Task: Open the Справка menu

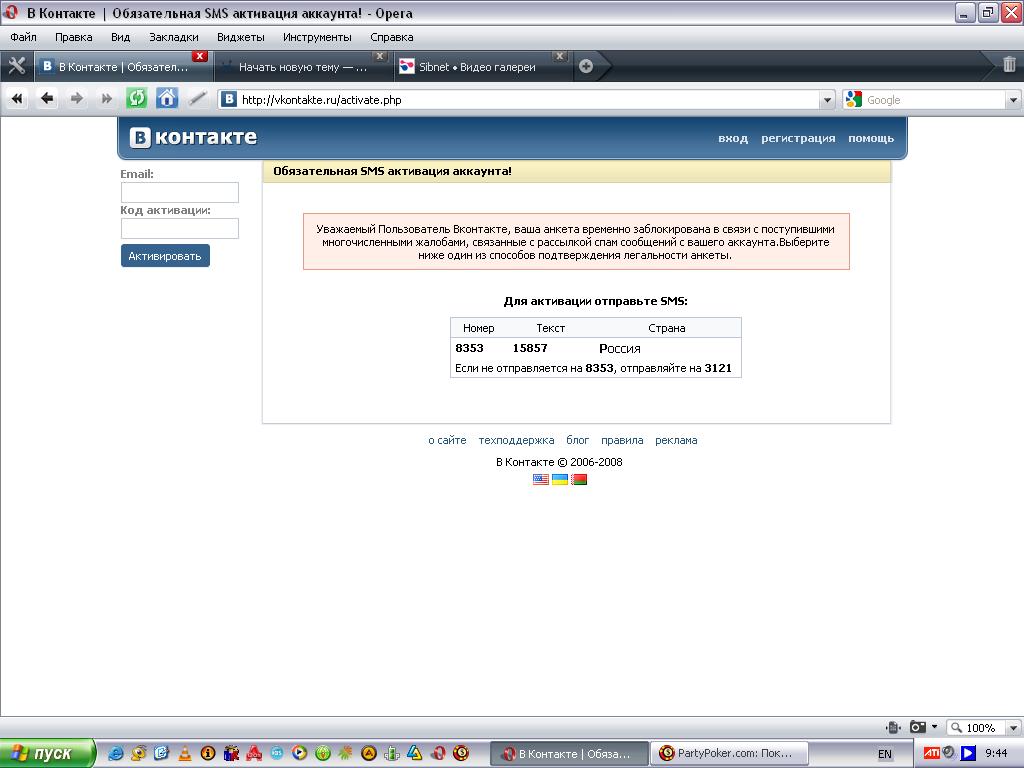Action: coord(391,37)
